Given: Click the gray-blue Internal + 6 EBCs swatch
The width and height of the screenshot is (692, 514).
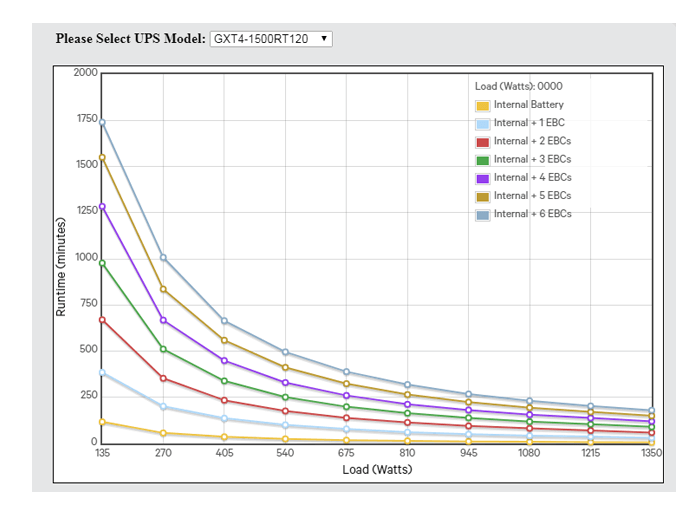Looking at the screenshot, I should point(482,214).
